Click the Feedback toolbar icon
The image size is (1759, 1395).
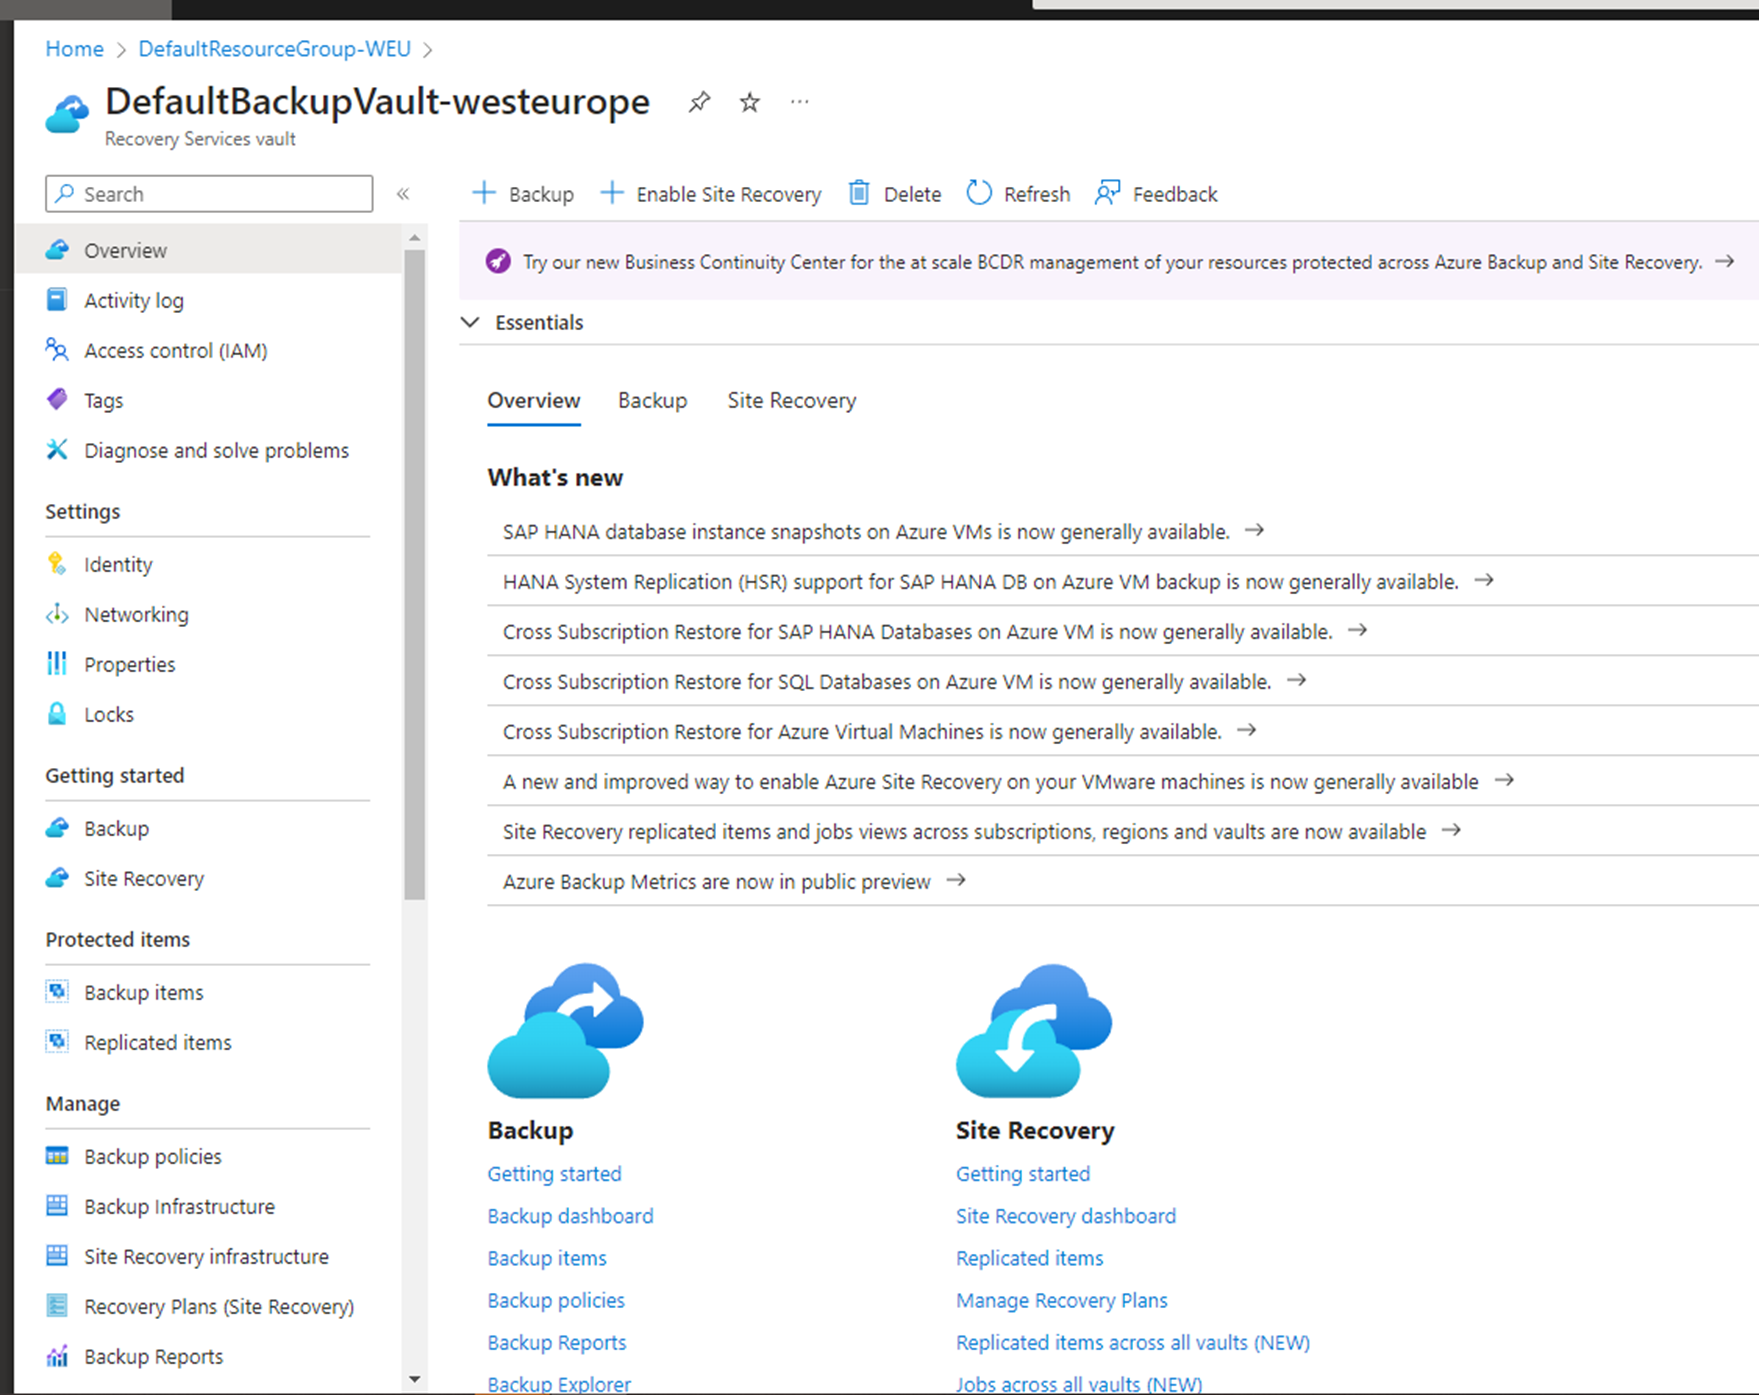point(1107,193)
